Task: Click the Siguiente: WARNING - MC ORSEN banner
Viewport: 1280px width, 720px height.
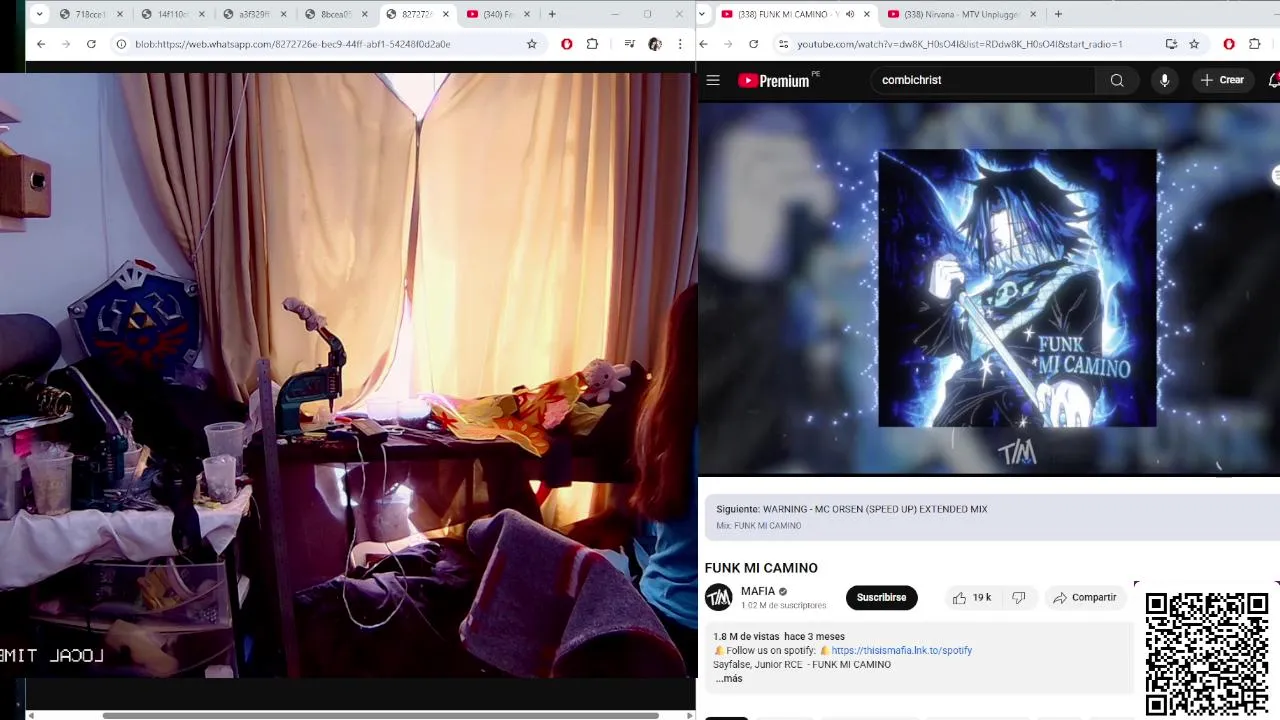Action: (992, 516)
